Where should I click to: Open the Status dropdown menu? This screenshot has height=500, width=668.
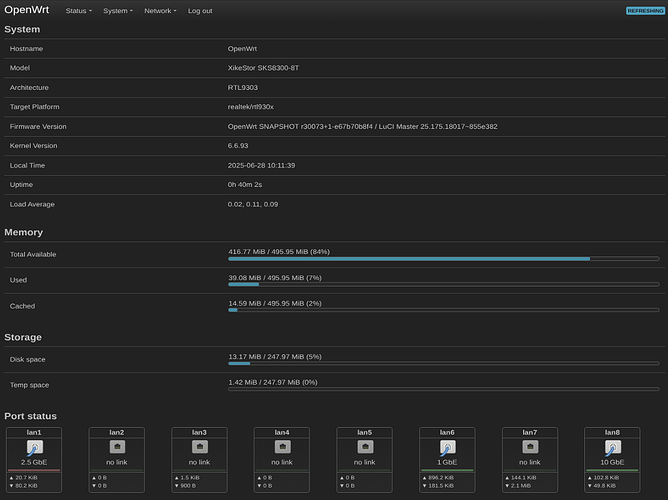click(x=79, y=11)
